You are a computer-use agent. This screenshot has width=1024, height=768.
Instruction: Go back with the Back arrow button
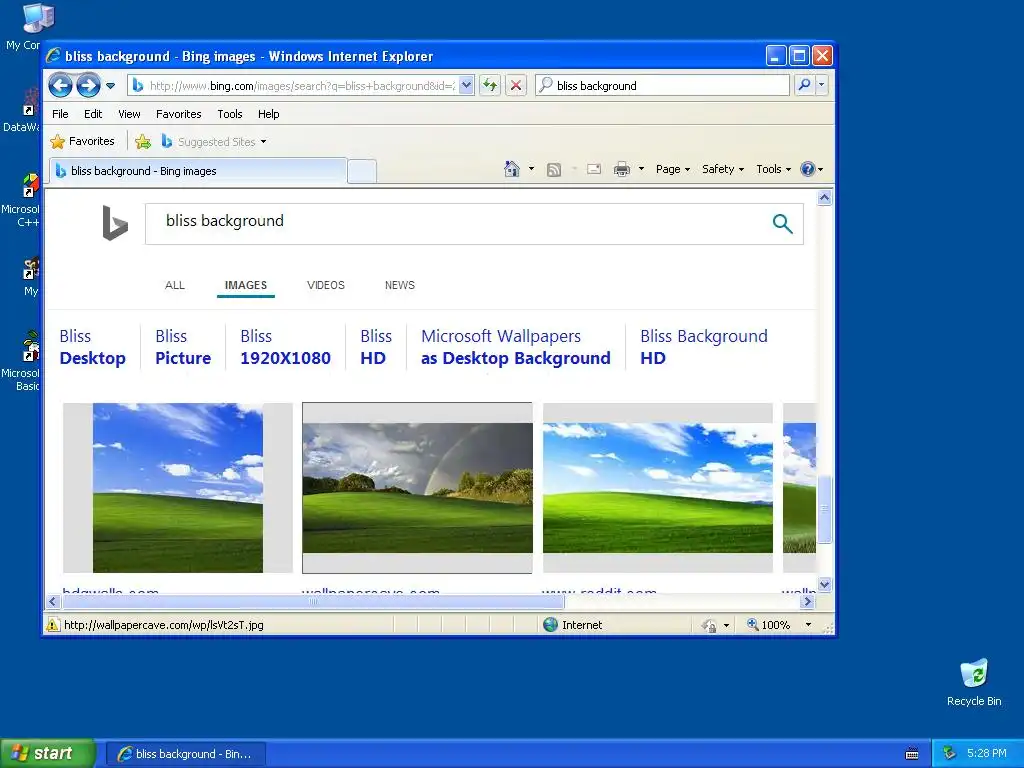click(x=60, y=85)
